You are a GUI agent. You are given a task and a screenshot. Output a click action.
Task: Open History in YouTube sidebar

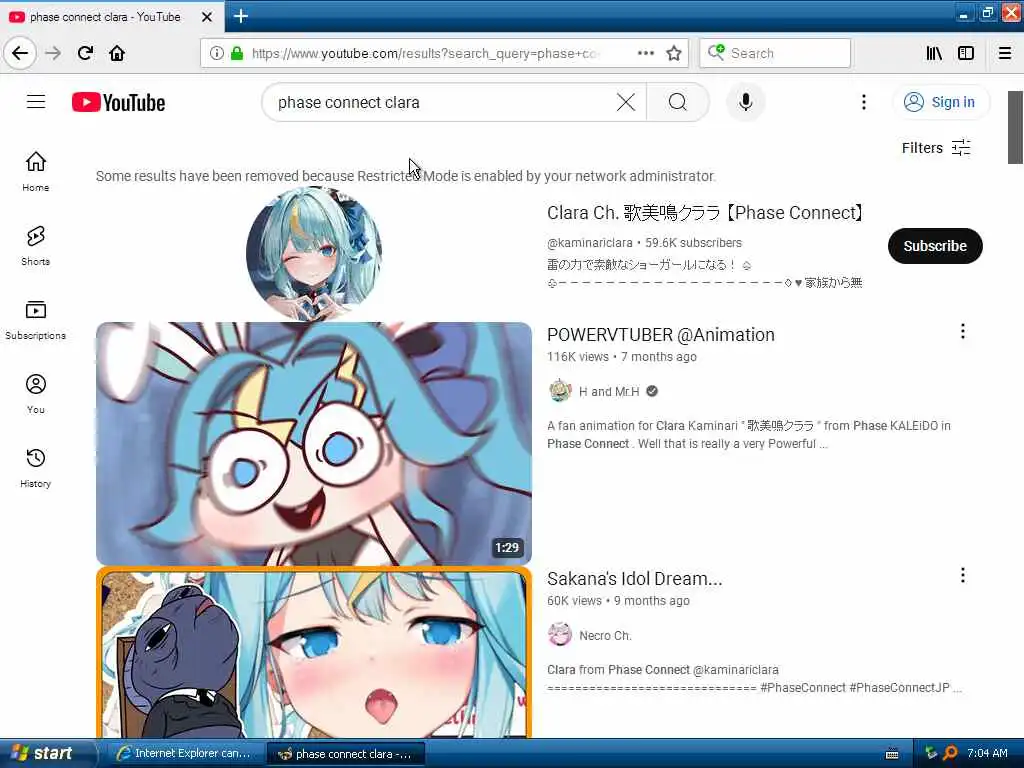[35, 468]
